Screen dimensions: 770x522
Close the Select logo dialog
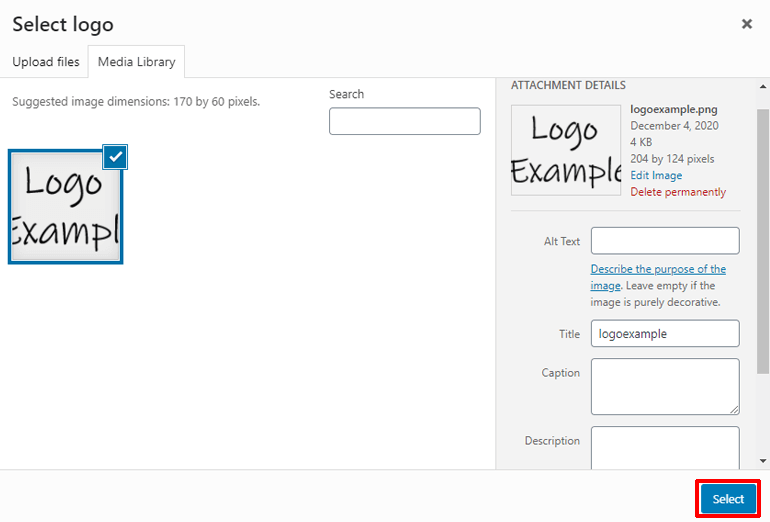[x=747, y=24]
